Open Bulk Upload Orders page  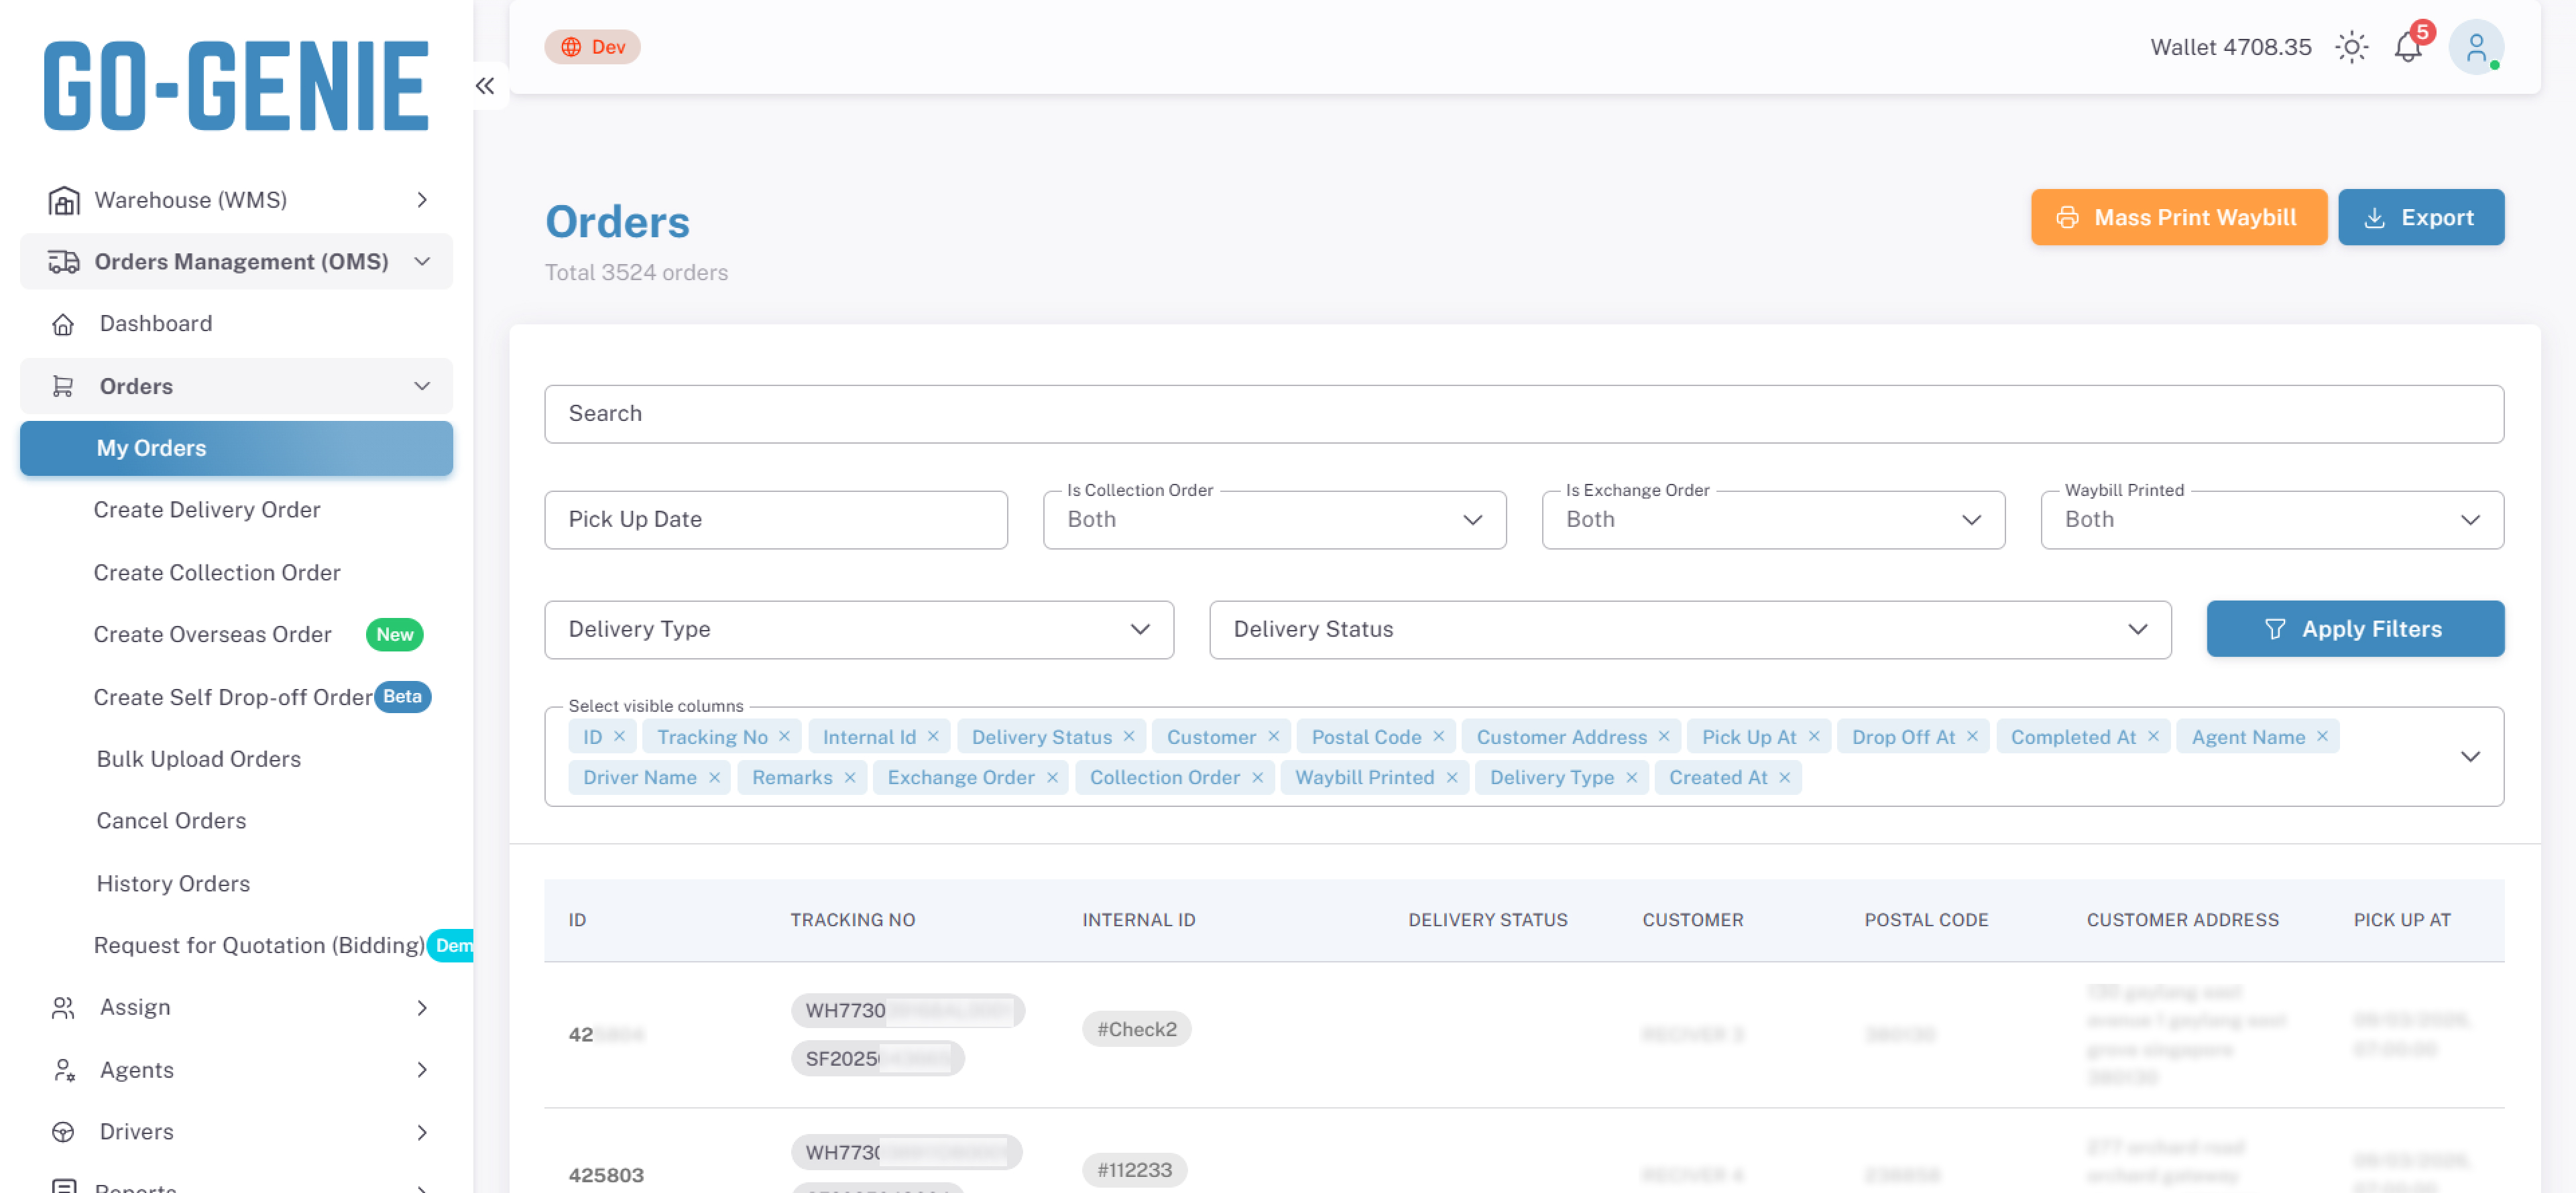click(198, 759)
